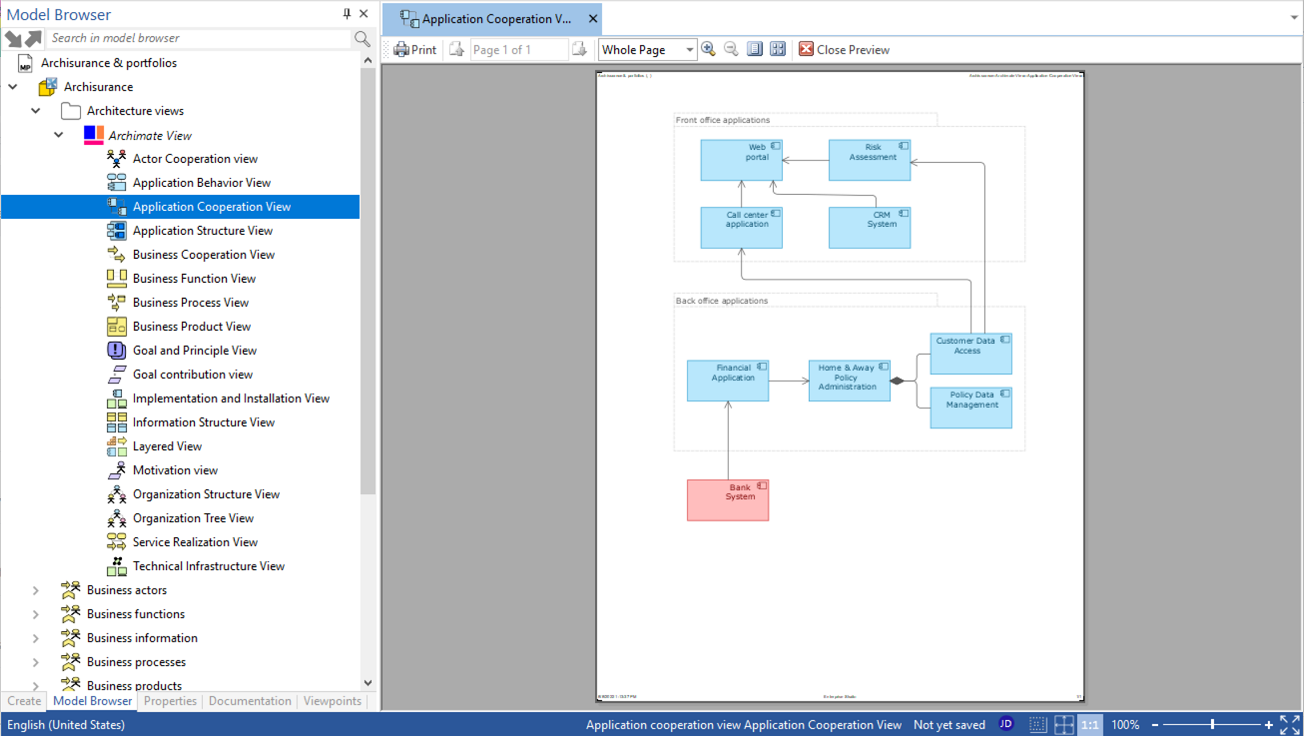Select Application Behavior View icon

[x=117, y=183]
